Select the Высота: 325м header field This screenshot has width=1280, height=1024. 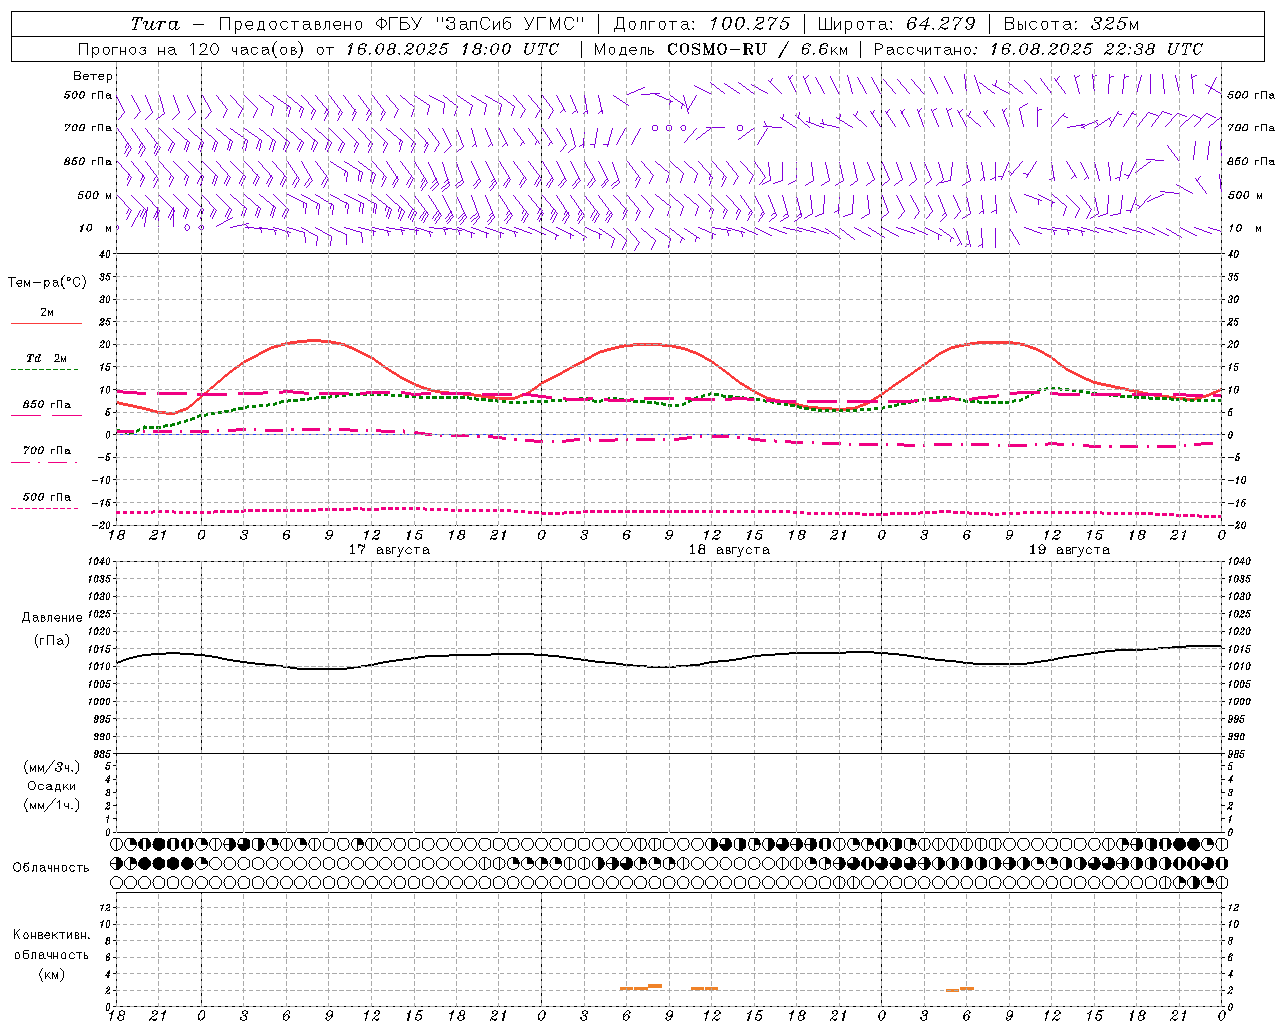tap(1071, 24)
